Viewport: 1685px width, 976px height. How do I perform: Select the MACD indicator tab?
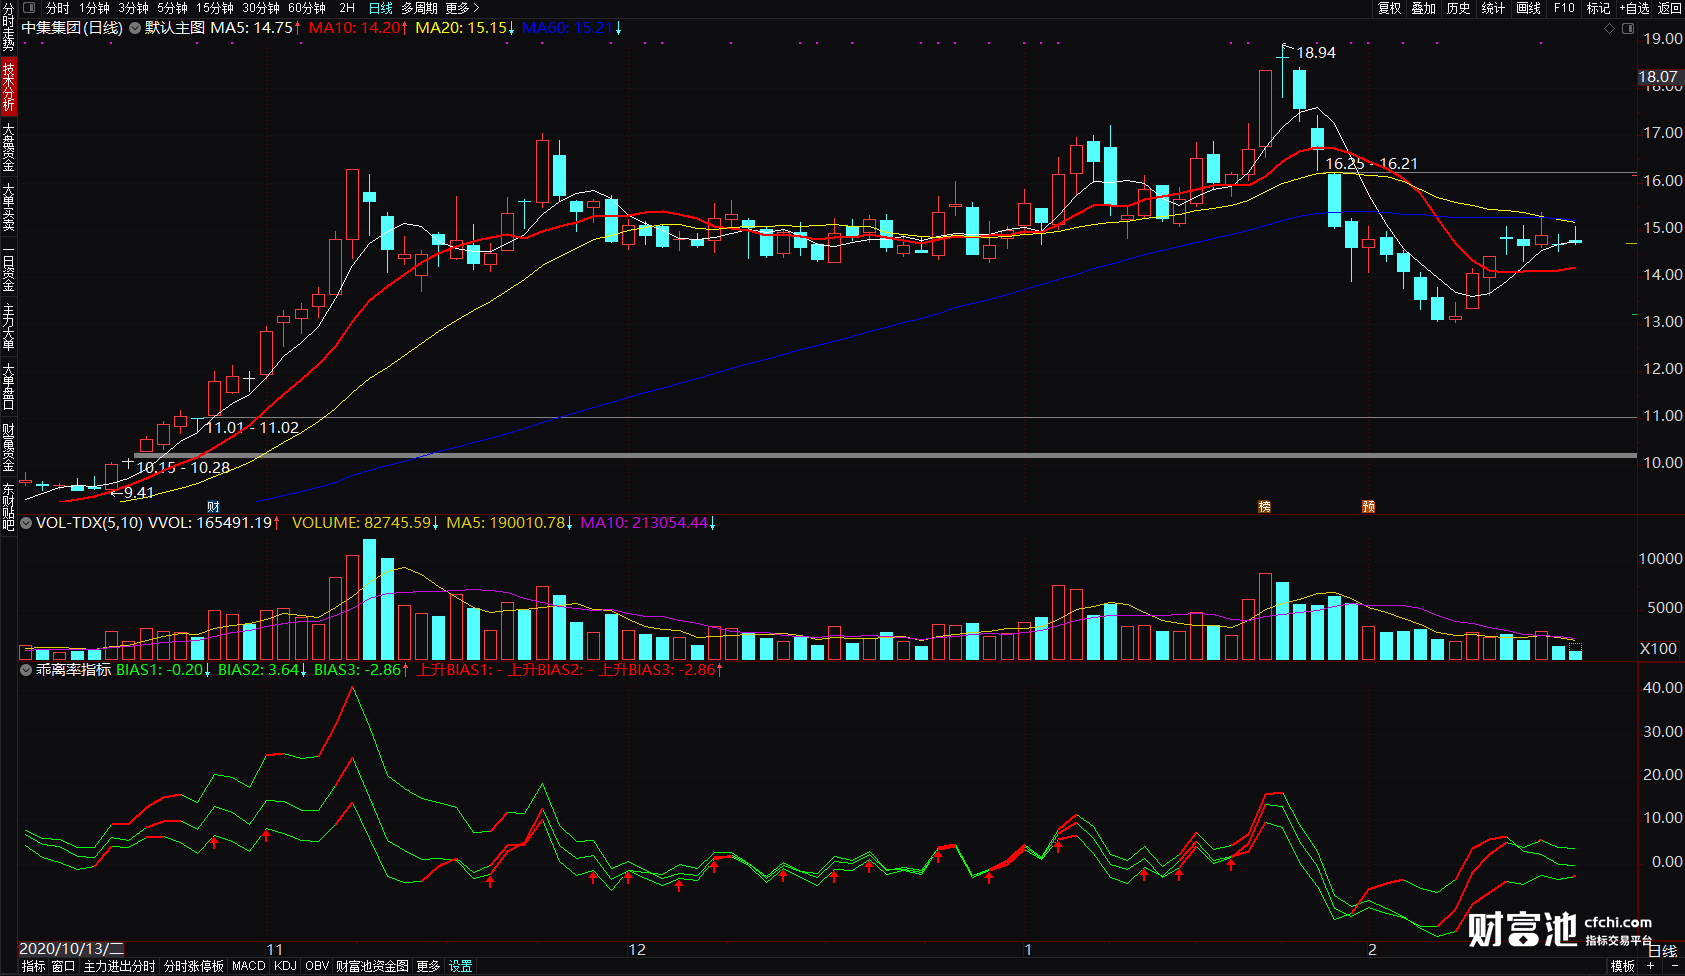249,966
